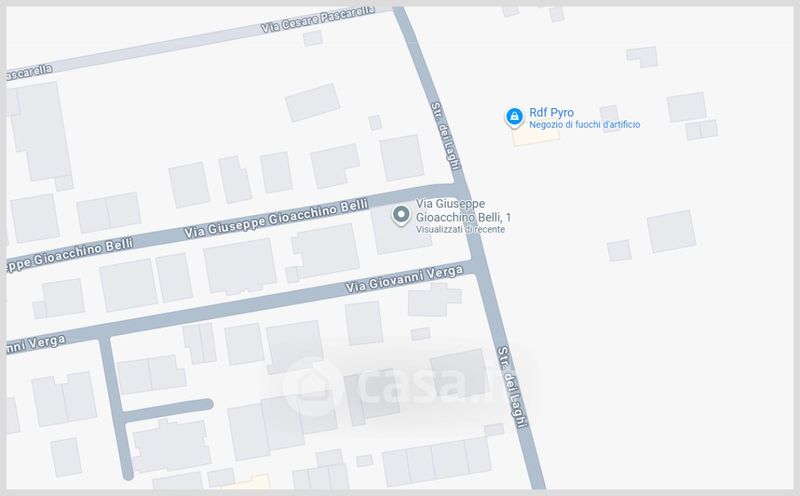Click the Via Giovanni Verga street label
The height and width of the screenshot is (496, 800).
tap(405, 279)
